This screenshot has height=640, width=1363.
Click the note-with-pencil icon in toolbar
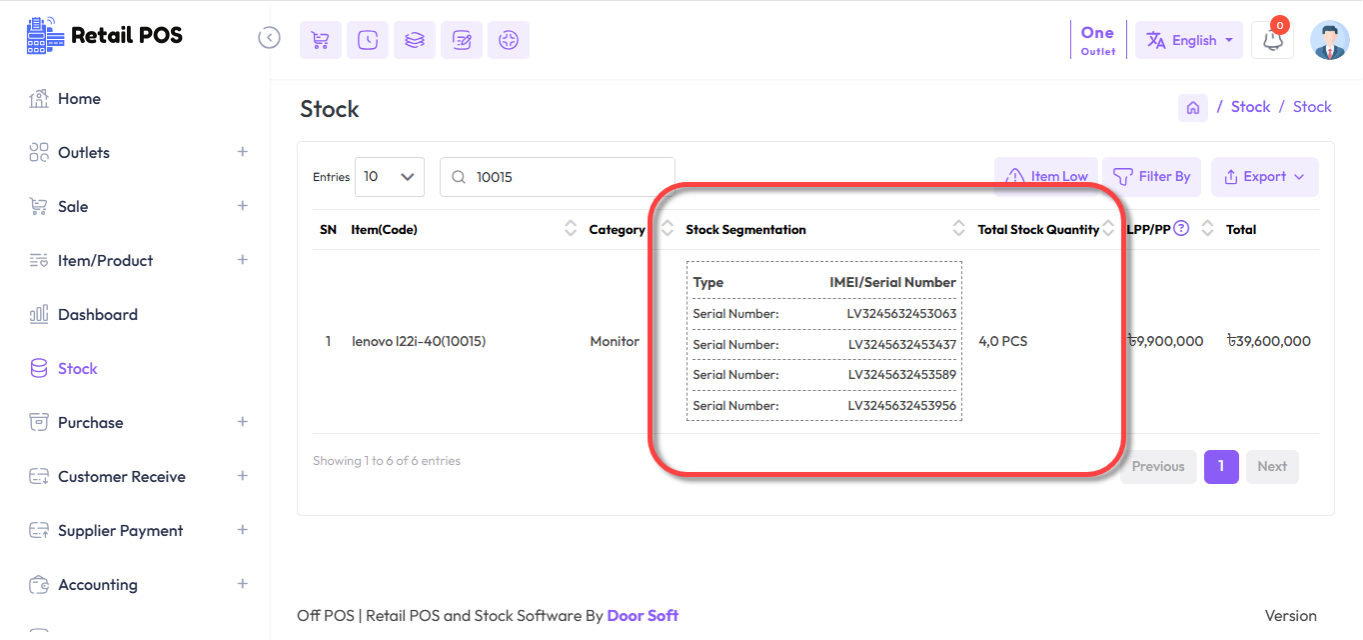click(x=461, y=40)
